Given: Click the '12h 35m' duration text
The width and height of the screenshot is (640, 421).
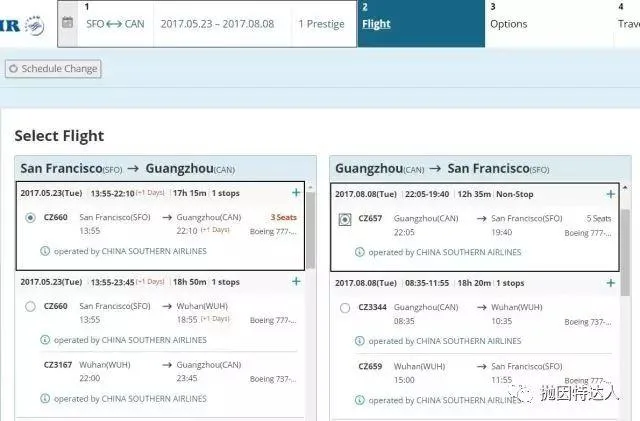Looking at the screenshot, I should [x=474, y=194].
